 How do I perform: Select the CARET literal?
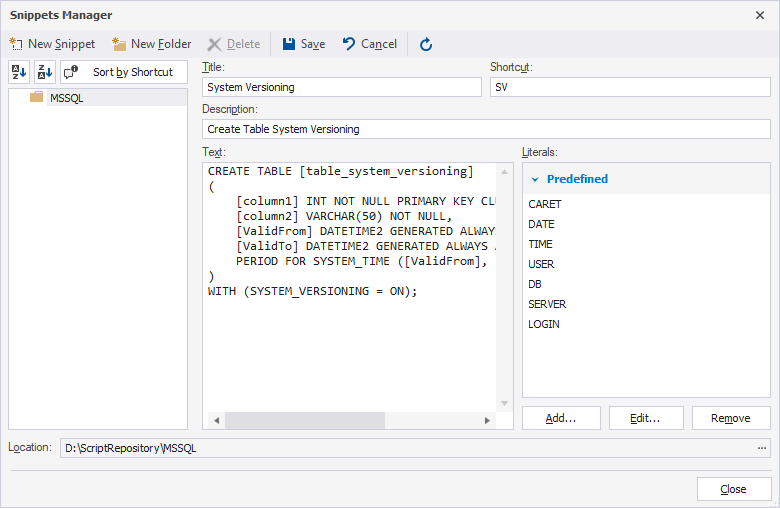point(545,204)
